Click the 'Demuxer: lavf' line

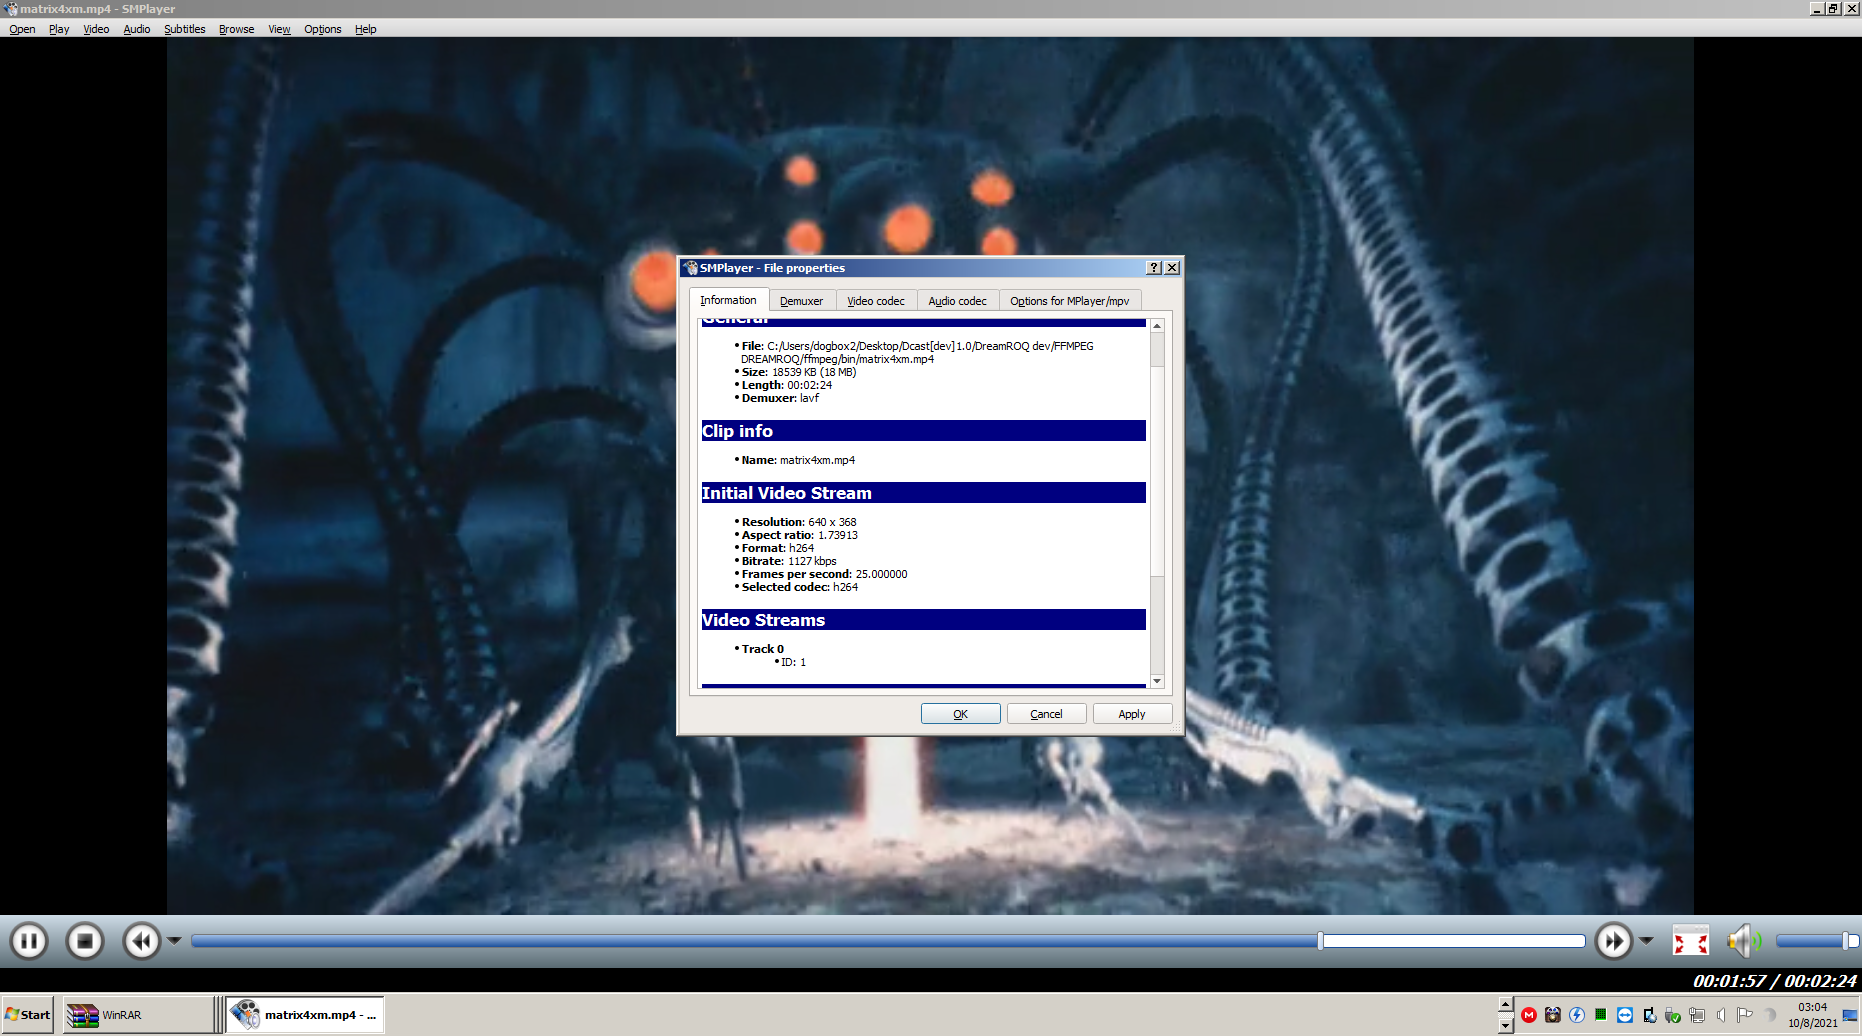click(780, 398)
